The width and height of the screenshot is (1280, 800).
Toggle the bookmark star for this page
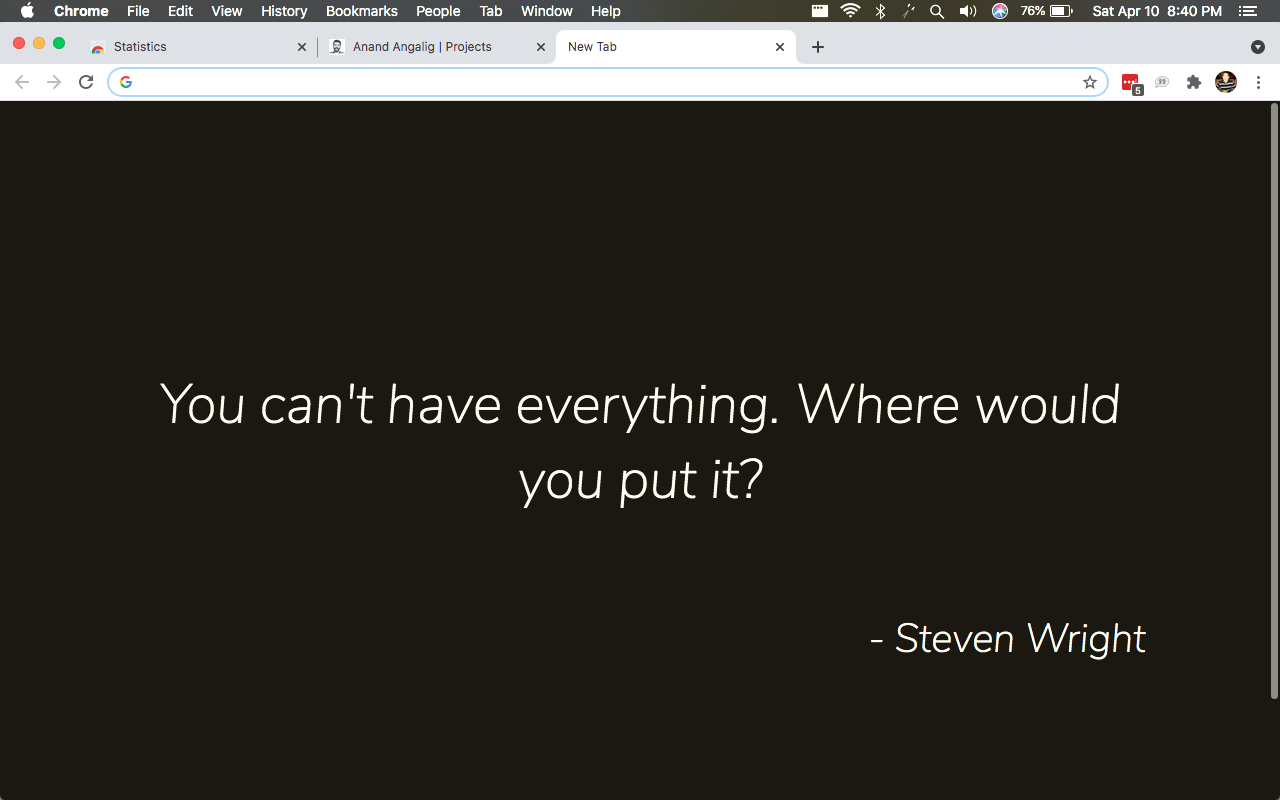click(x=1089, y=82)
